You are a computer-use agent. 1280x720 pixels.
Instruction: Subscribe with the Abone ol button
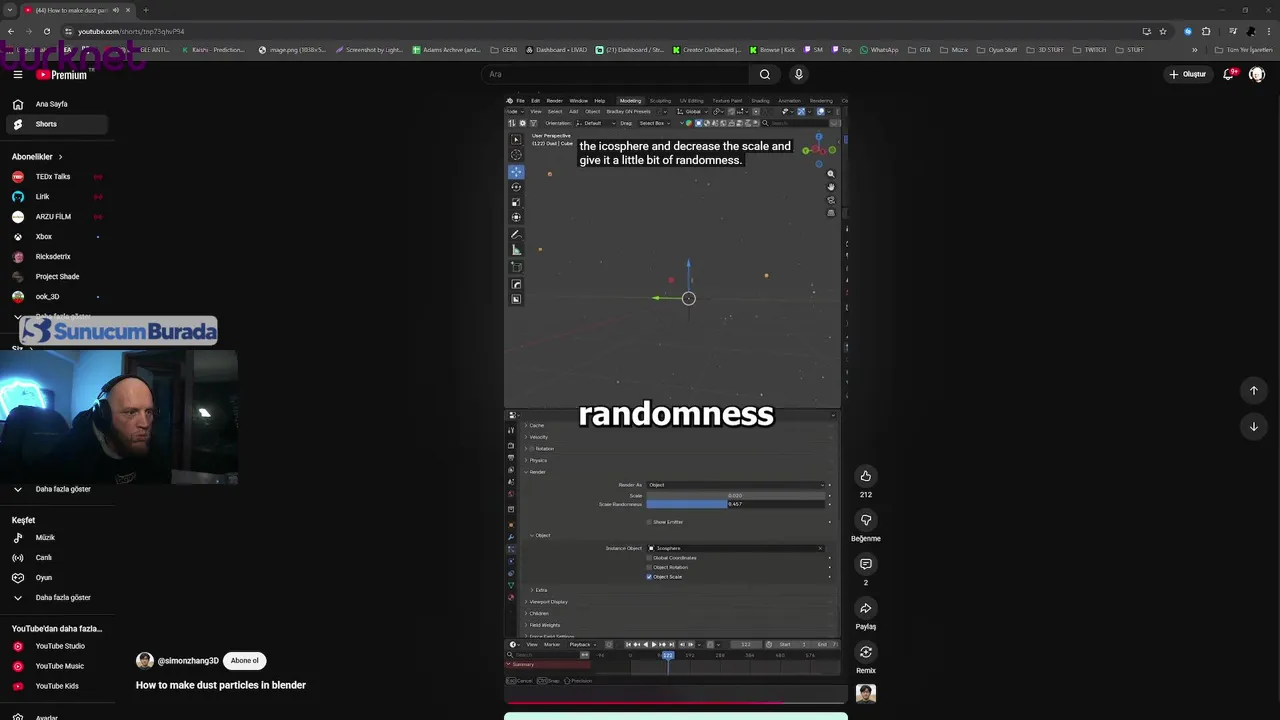244,661
